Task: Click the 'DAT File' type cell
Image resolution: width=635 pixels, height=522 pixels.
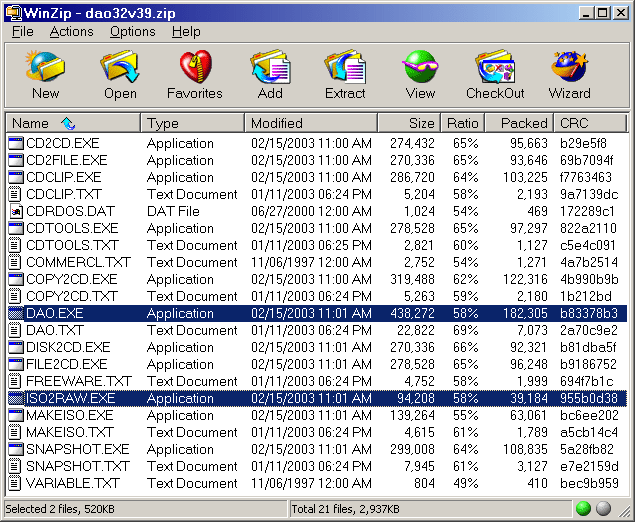Action: point(173,211)
